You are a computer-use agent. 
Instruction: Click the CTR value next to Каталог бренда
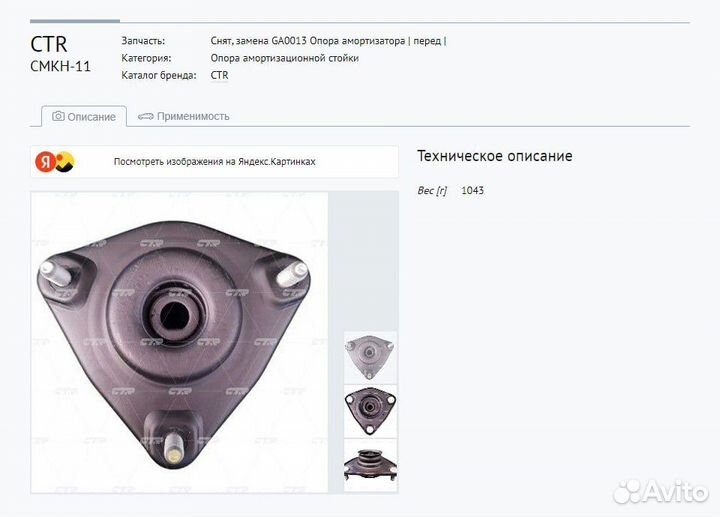coord(220,75)
